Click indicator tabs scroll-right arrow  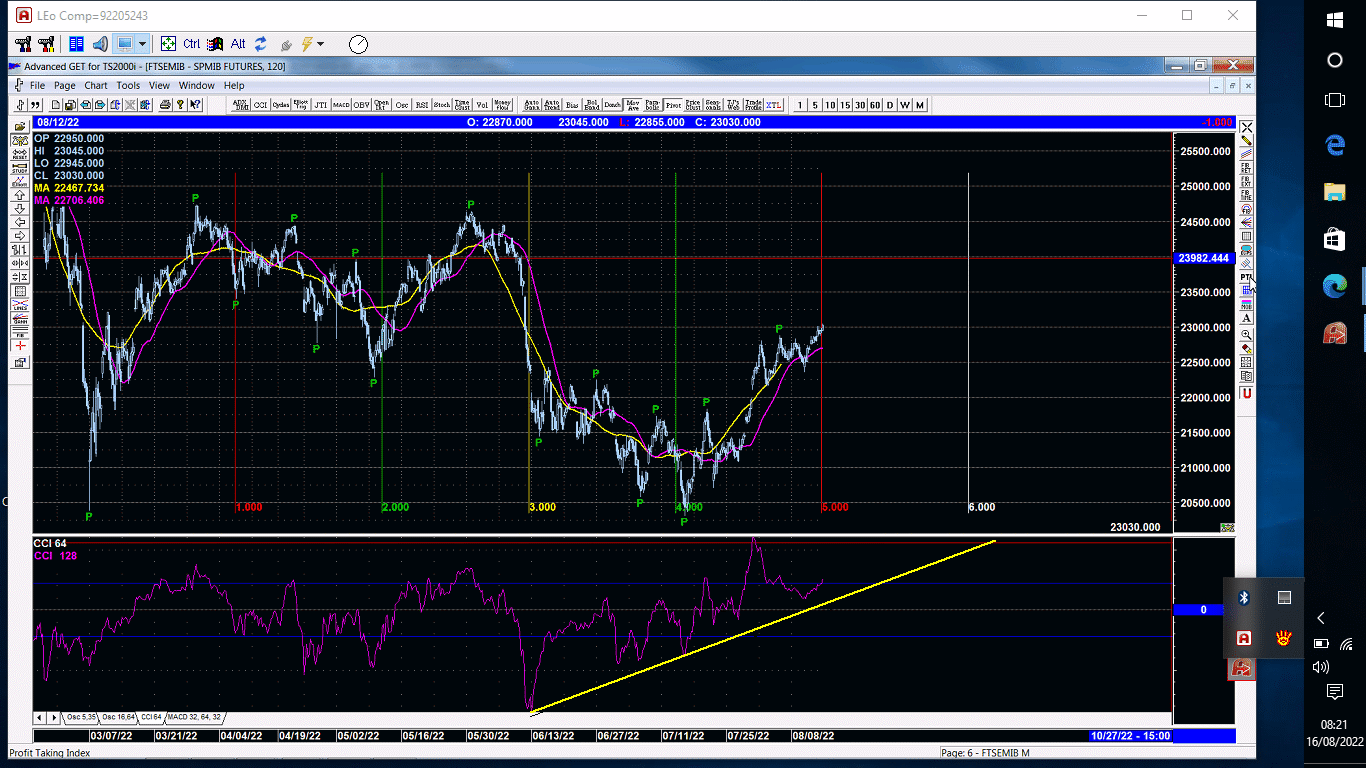[x=52, y=717]
